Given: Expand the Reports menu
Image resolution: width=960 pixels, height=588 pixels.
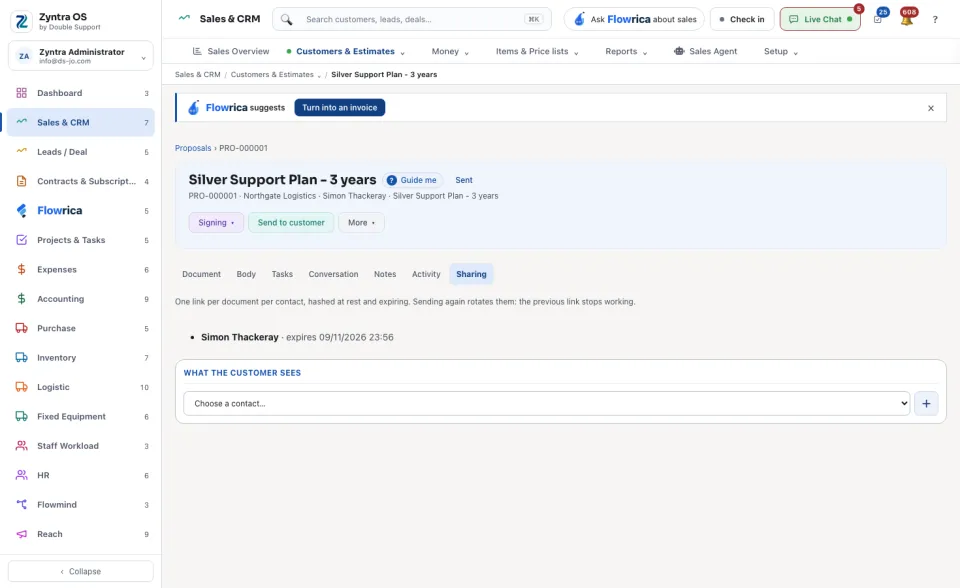Looking at the screenshot, I should click(626, 51).
